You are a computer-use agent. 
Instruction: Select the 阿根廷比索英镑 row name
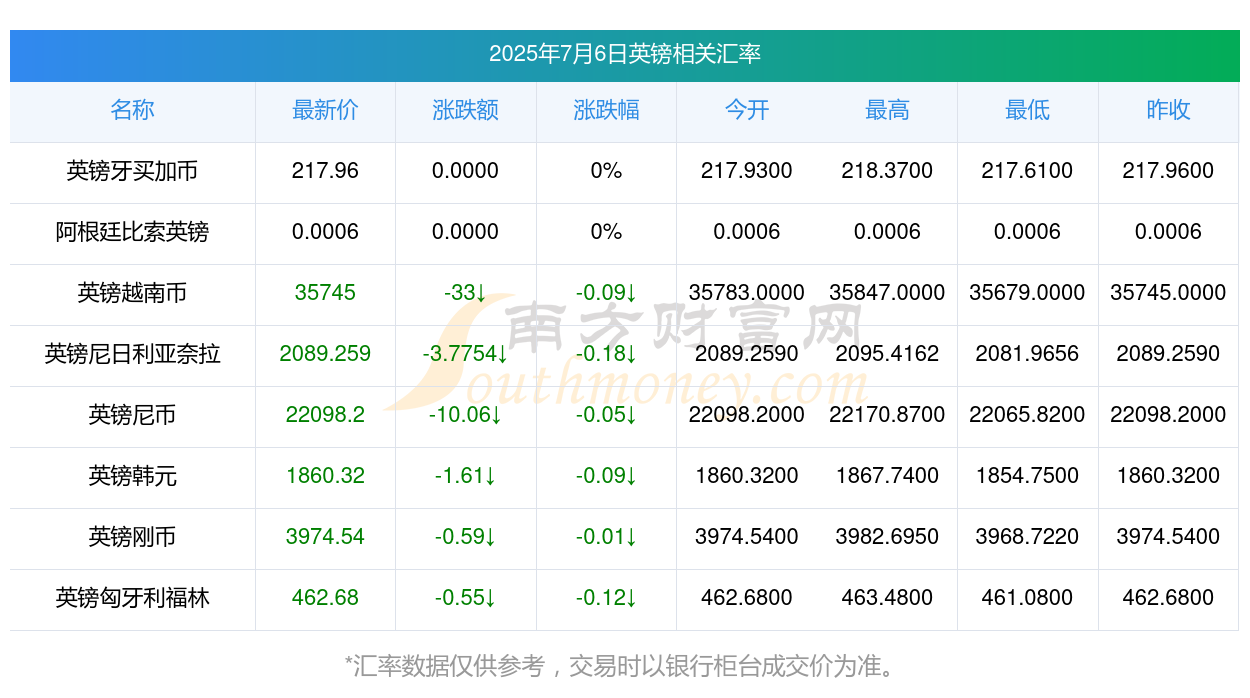[x=132, y=232]
